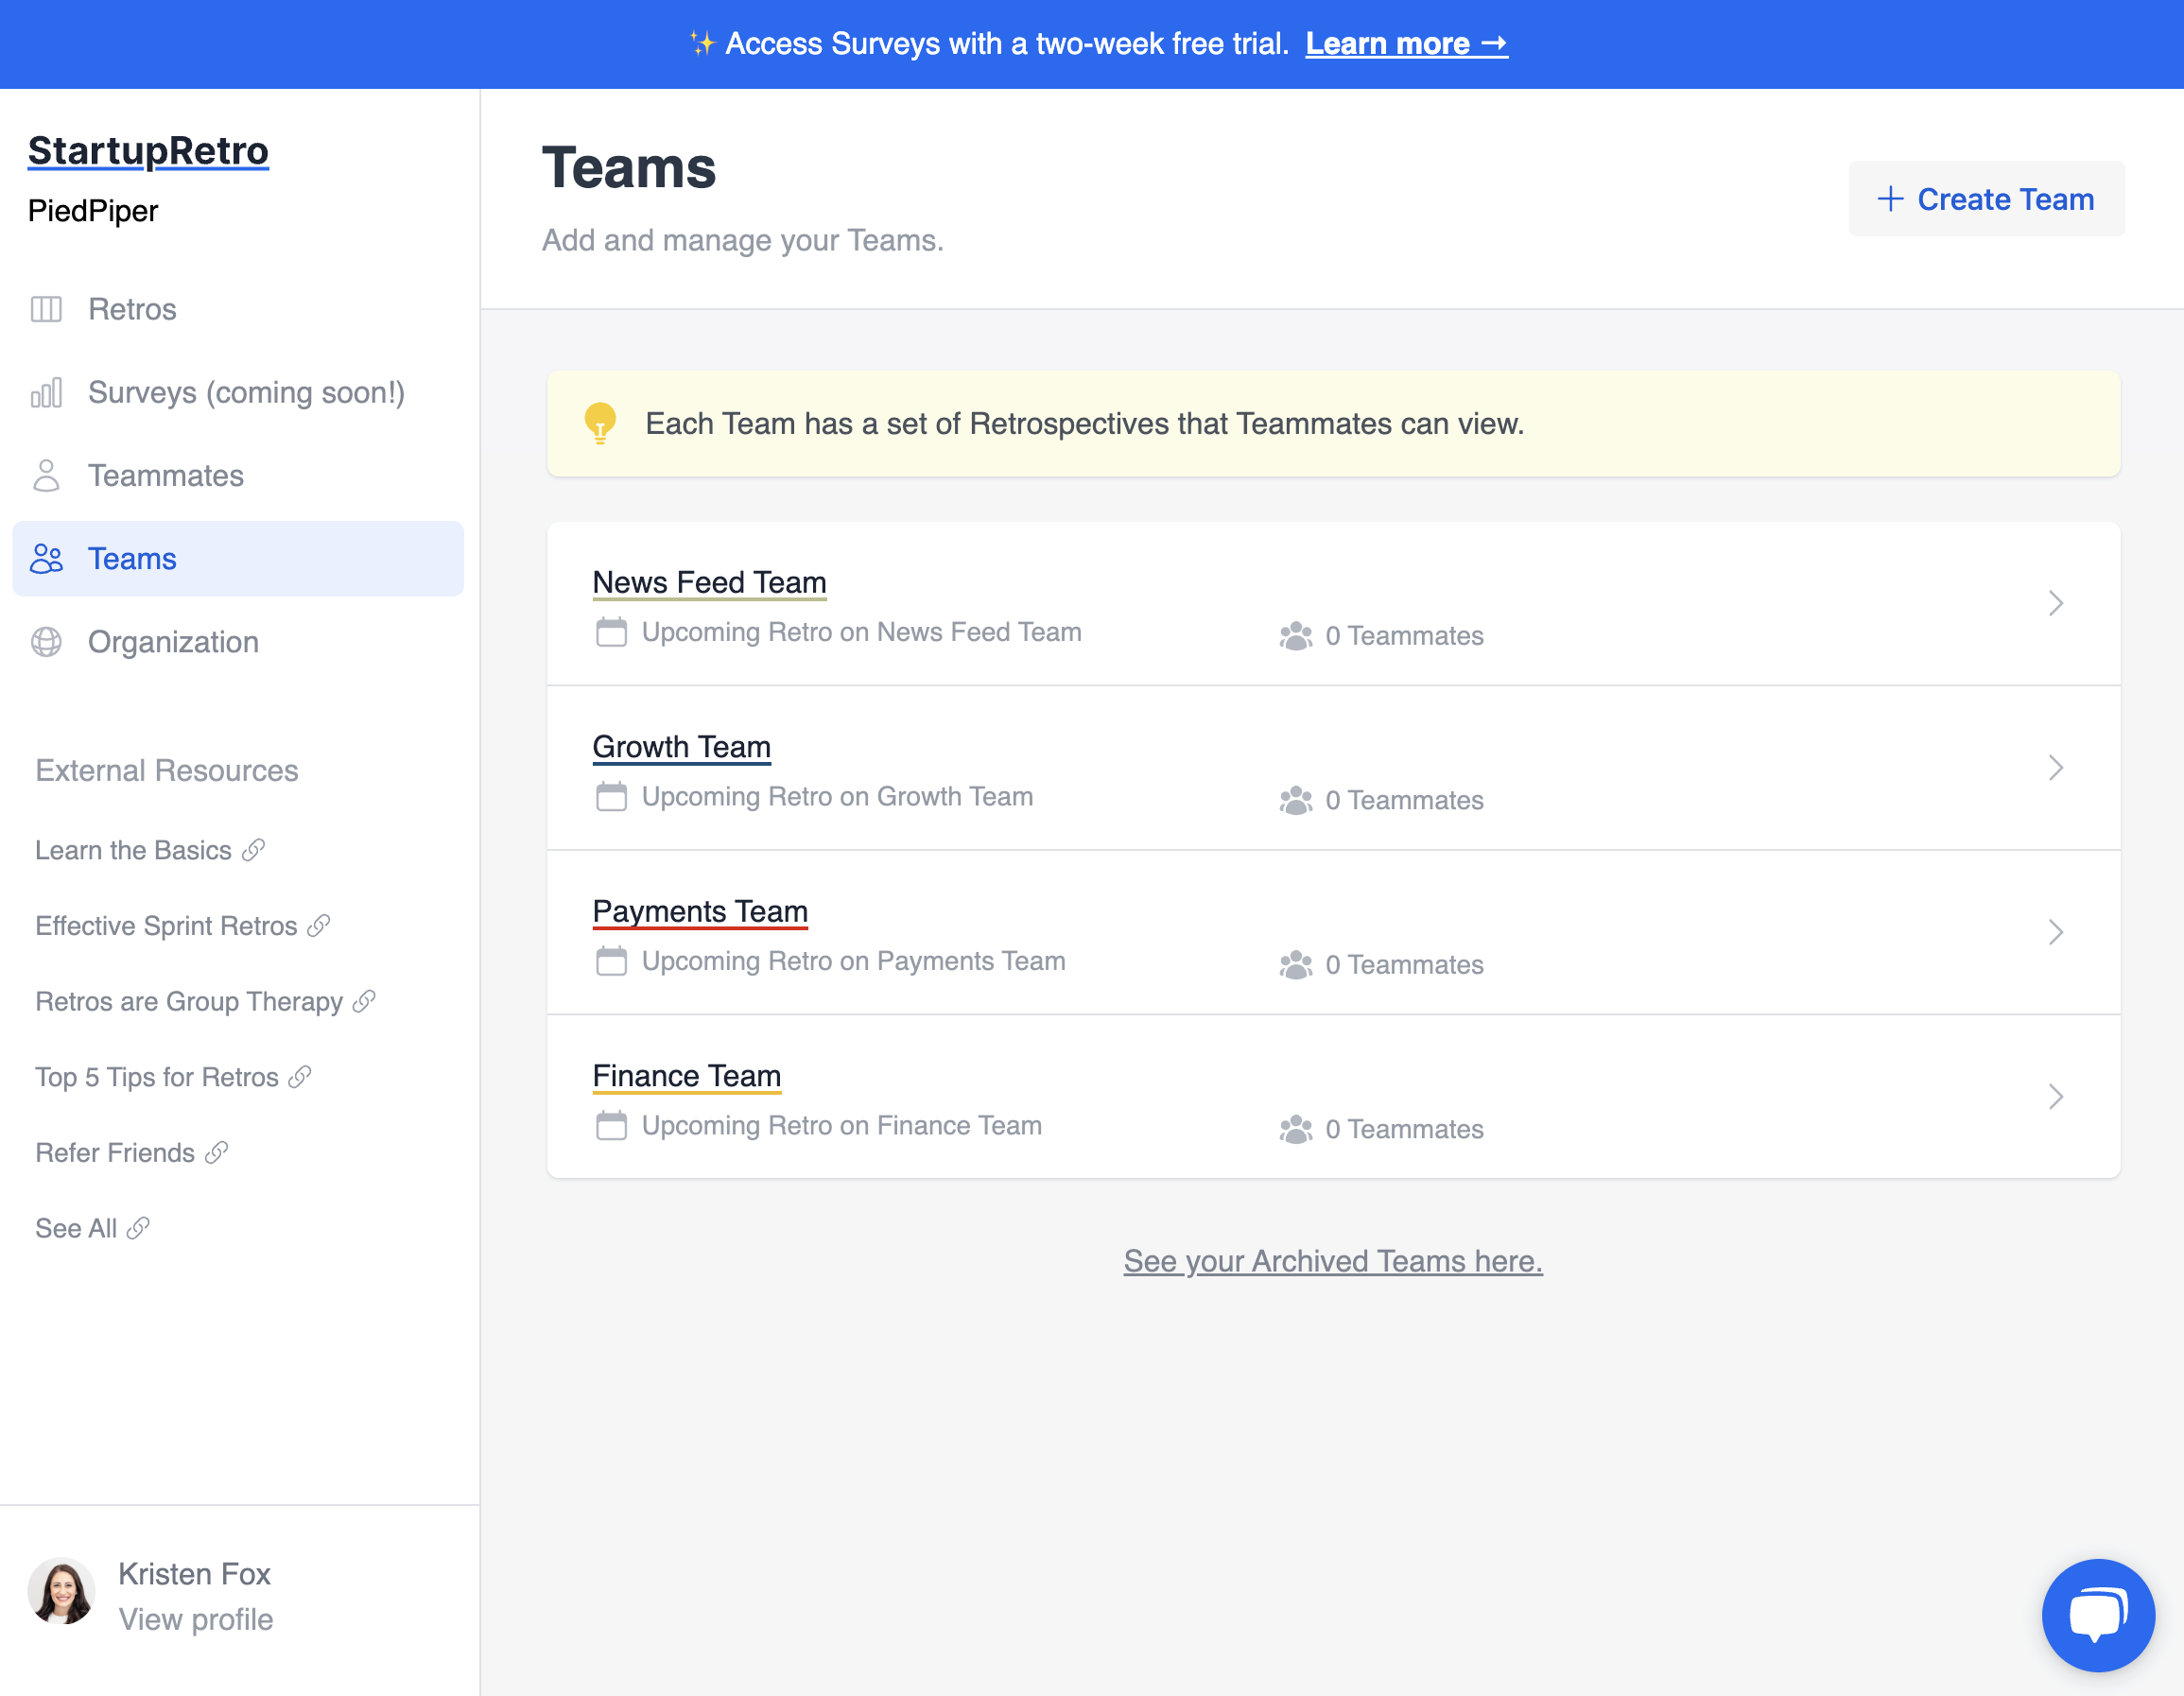This screenshot has height=1696, width=2184.
Task: Click the link icon next to Learn the Basics
Action: click(254, 850)
